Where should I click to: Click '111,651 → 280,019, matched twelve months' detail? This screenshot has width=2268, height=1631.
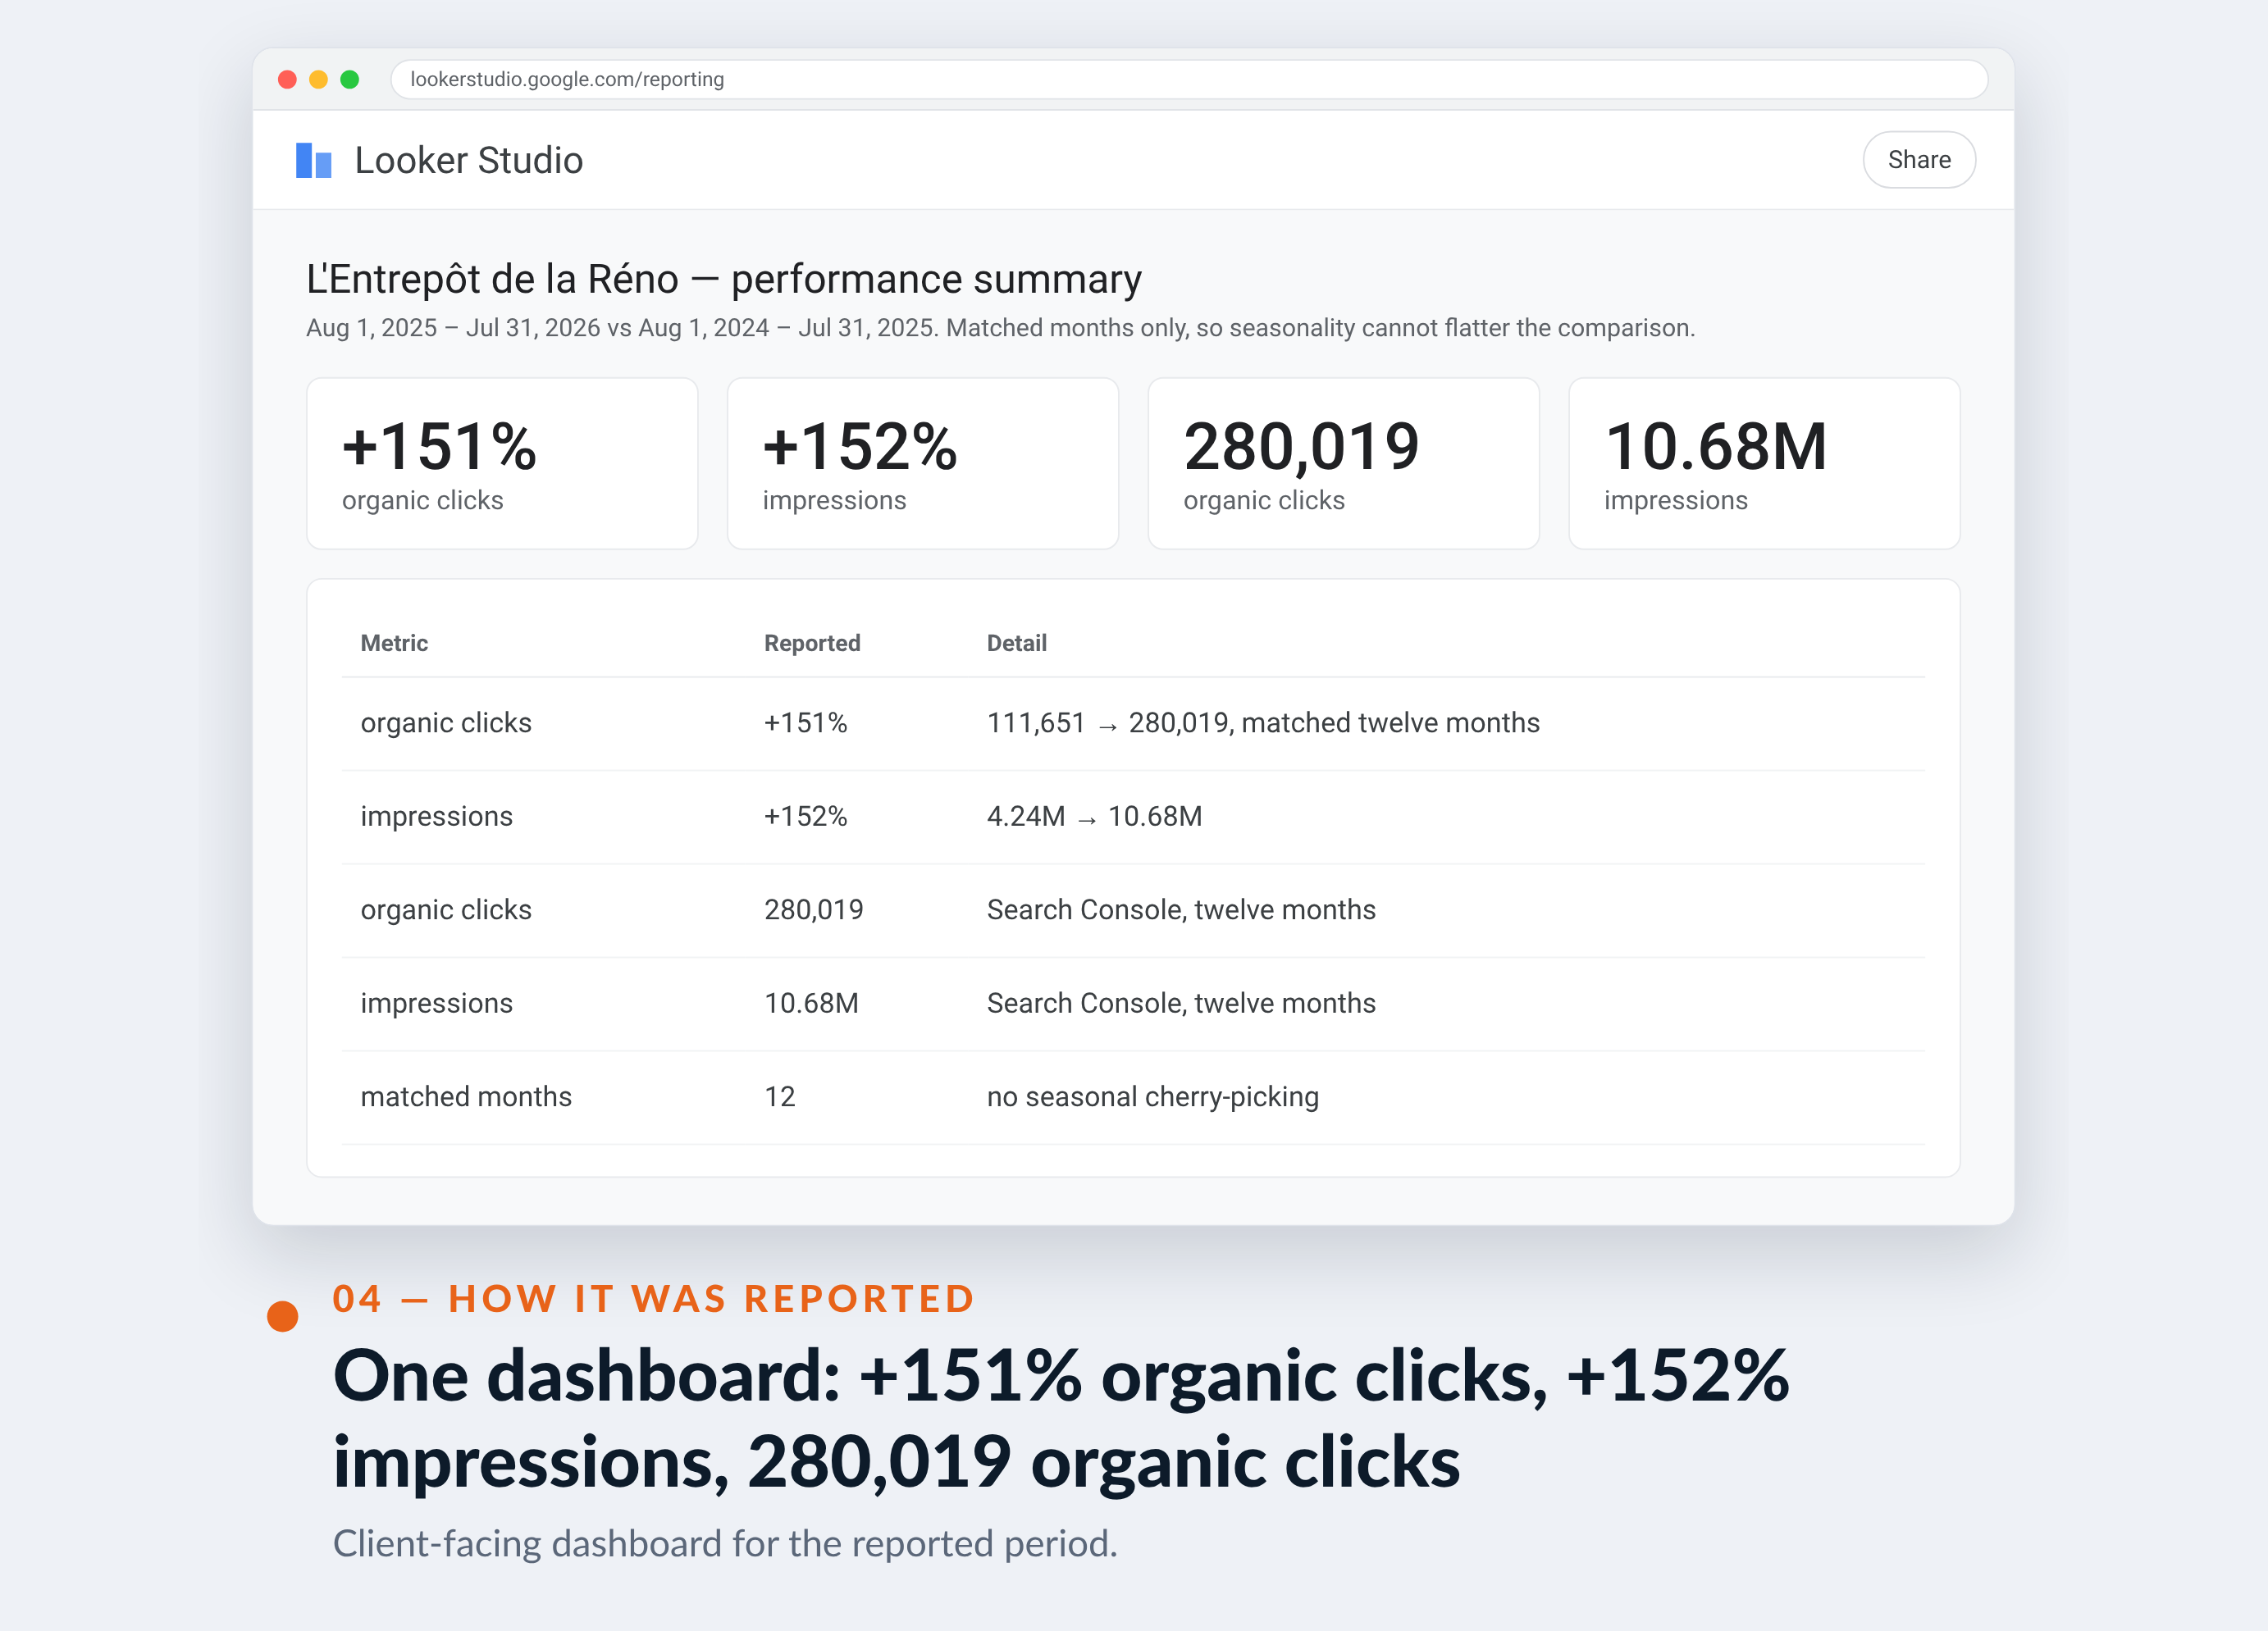(1263, 723)
